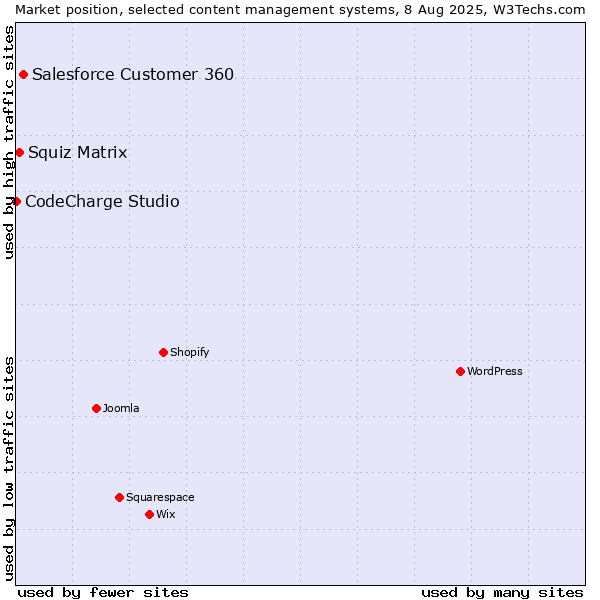This screenshot has height=600, width=600.
Task: Click the 'CodeCharge Studio' label
Action: (x=102, y=201)
